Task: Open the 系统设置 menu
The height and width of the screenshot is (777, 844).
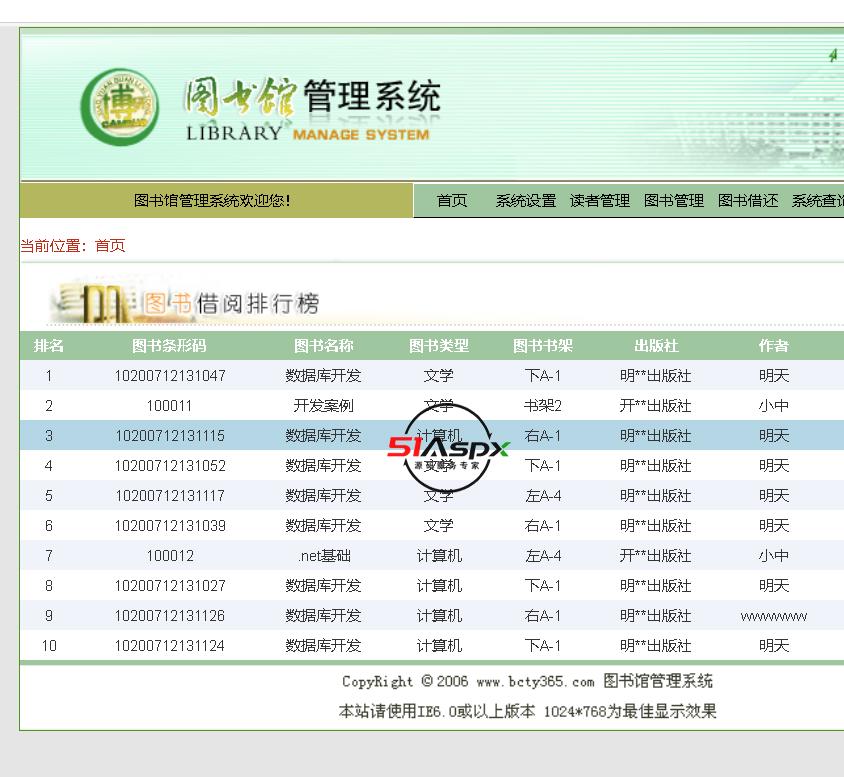Action: [x=526, y=201]
